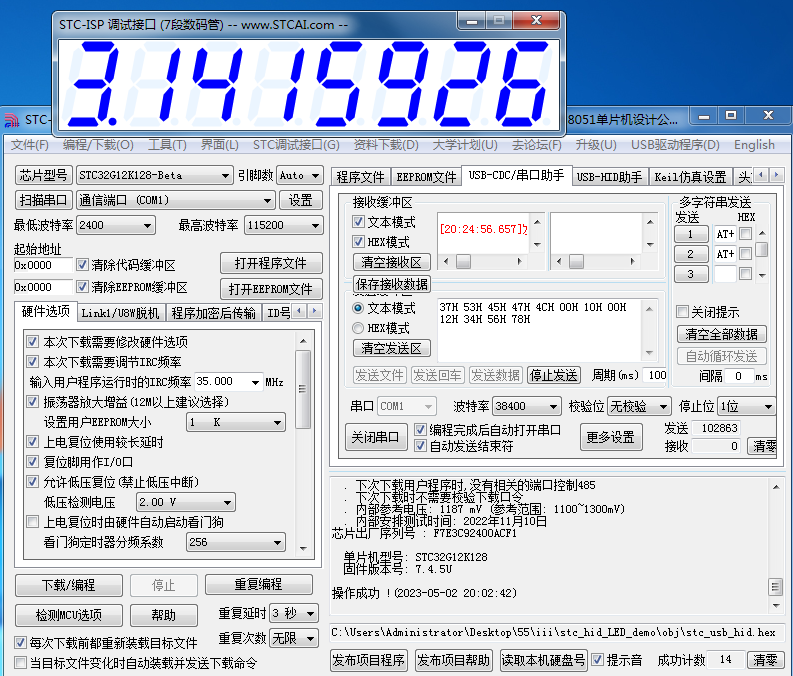Open 低压检测电压 2.00 V dropdown

coord(186,502)
